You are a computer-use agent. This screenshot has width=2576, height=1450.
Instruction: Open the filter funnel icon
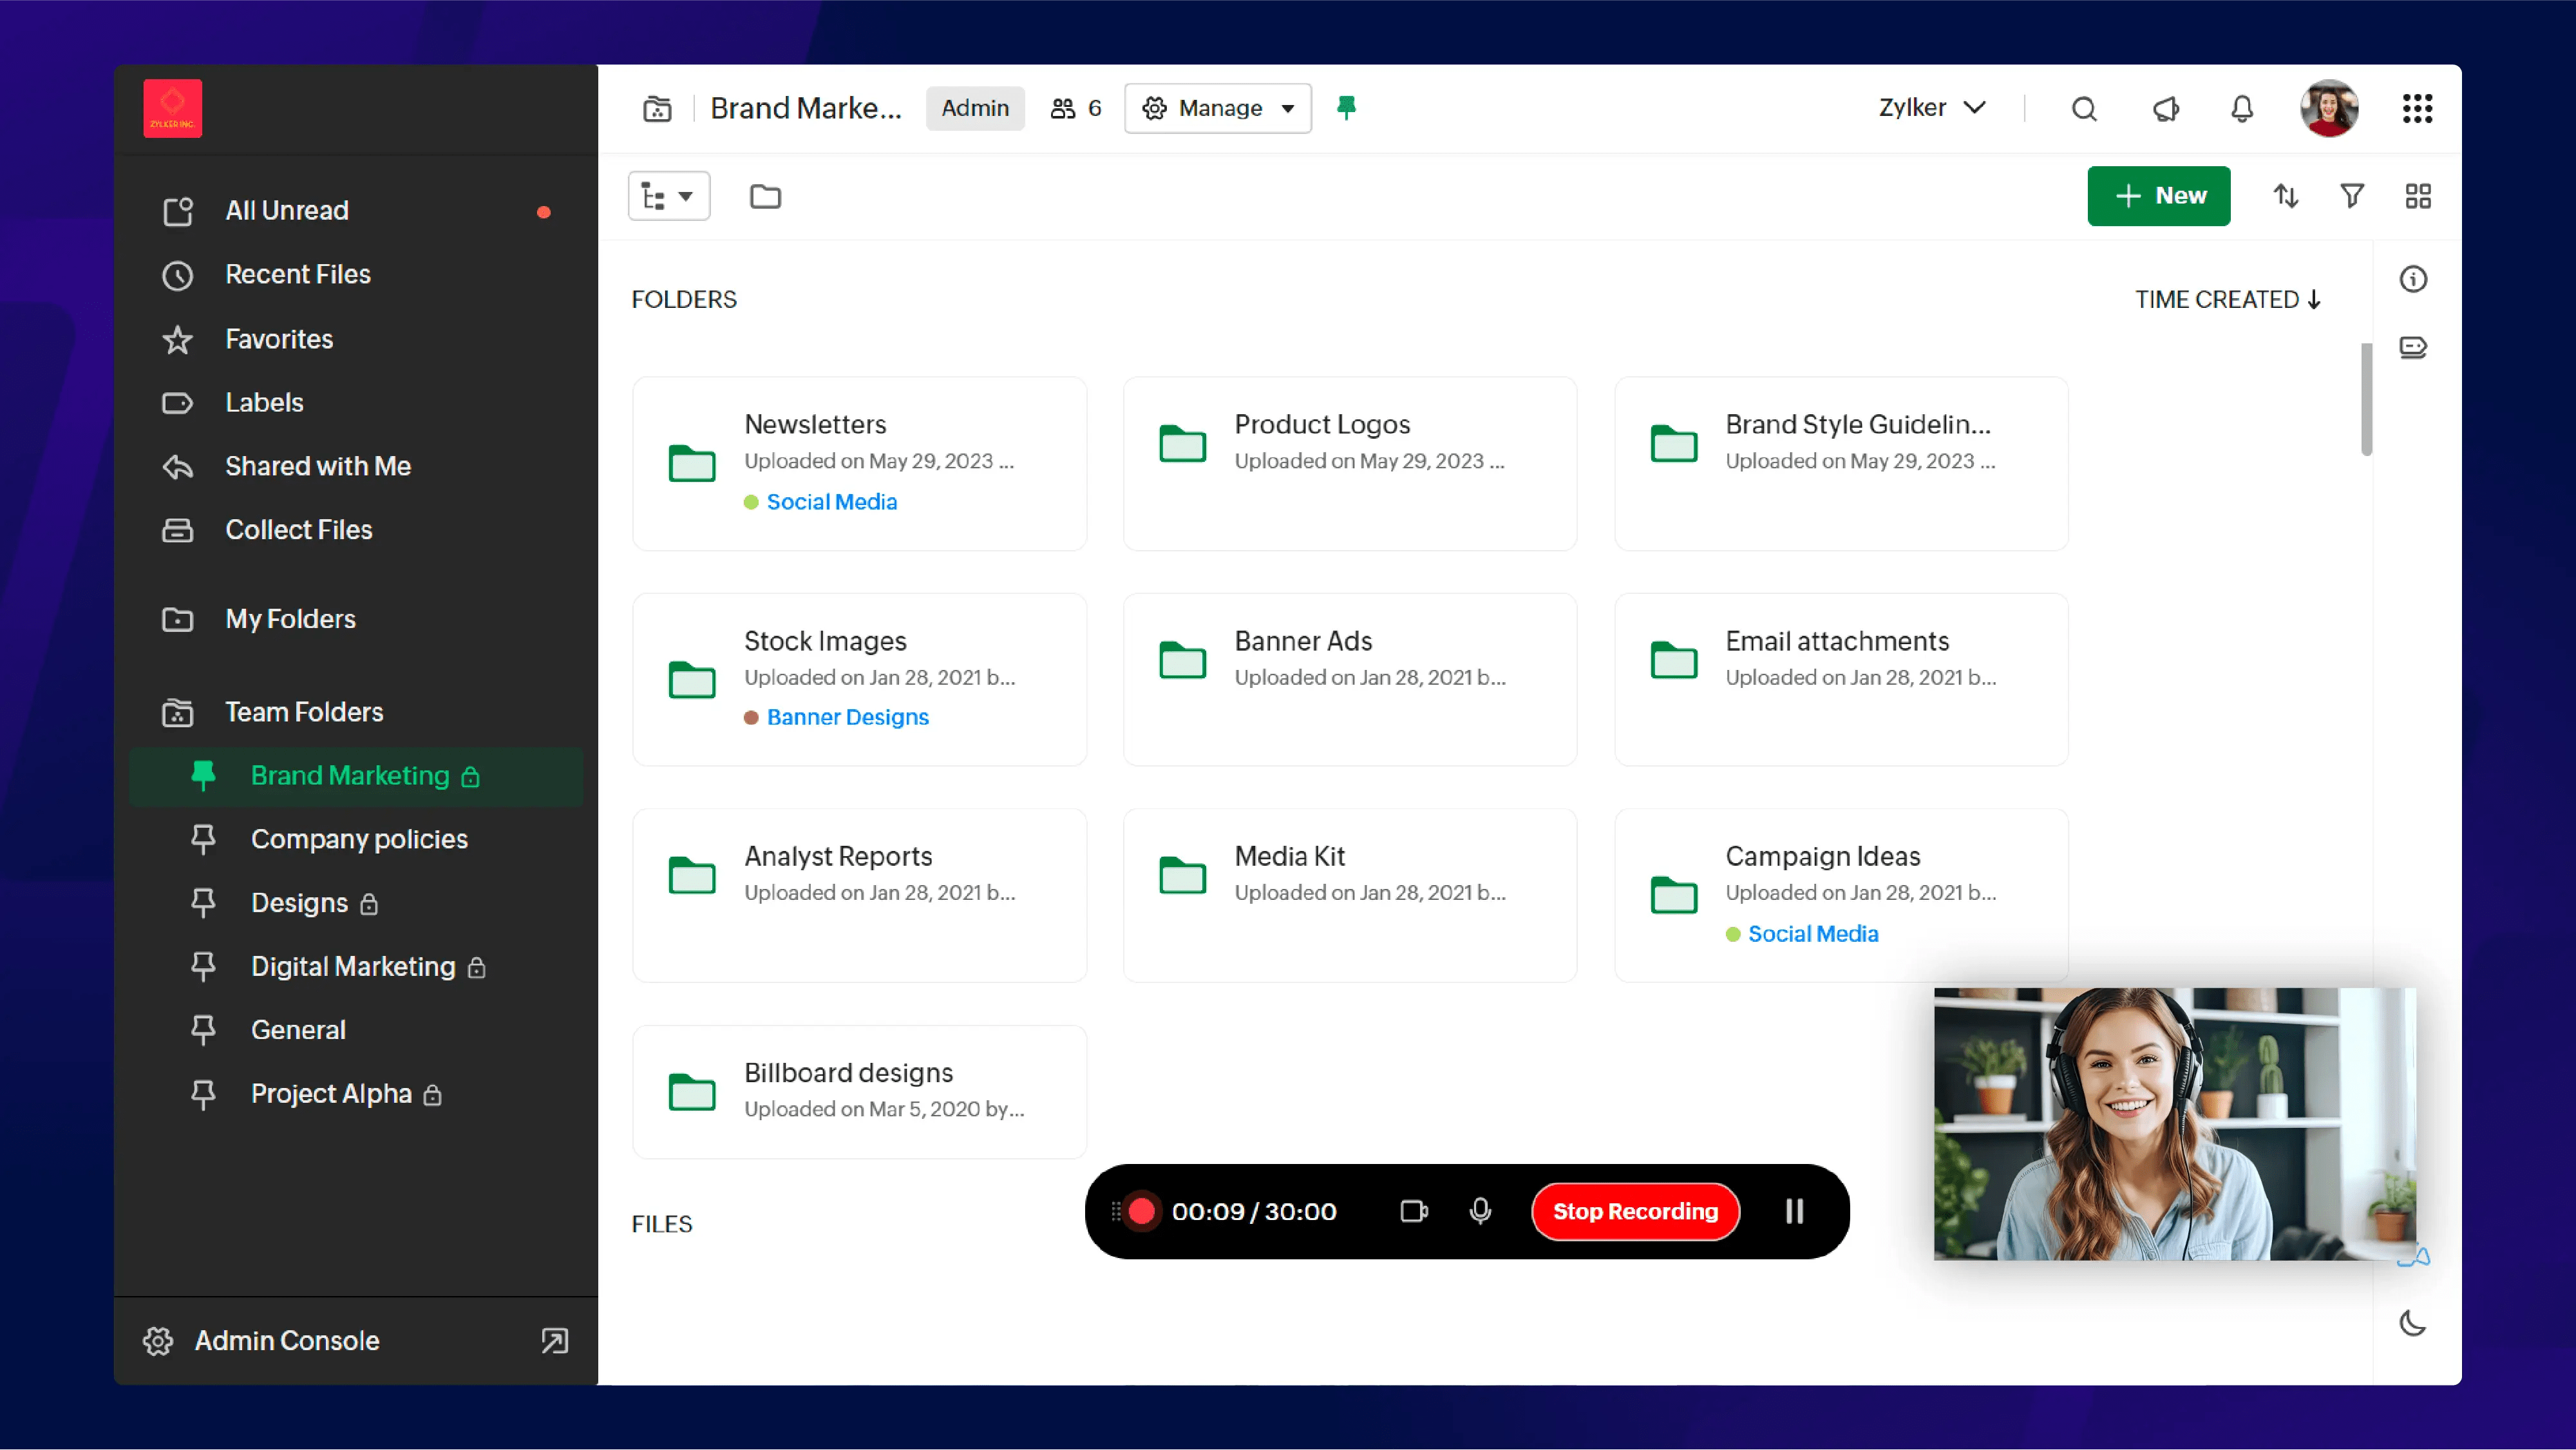[x=2352, y=196]
